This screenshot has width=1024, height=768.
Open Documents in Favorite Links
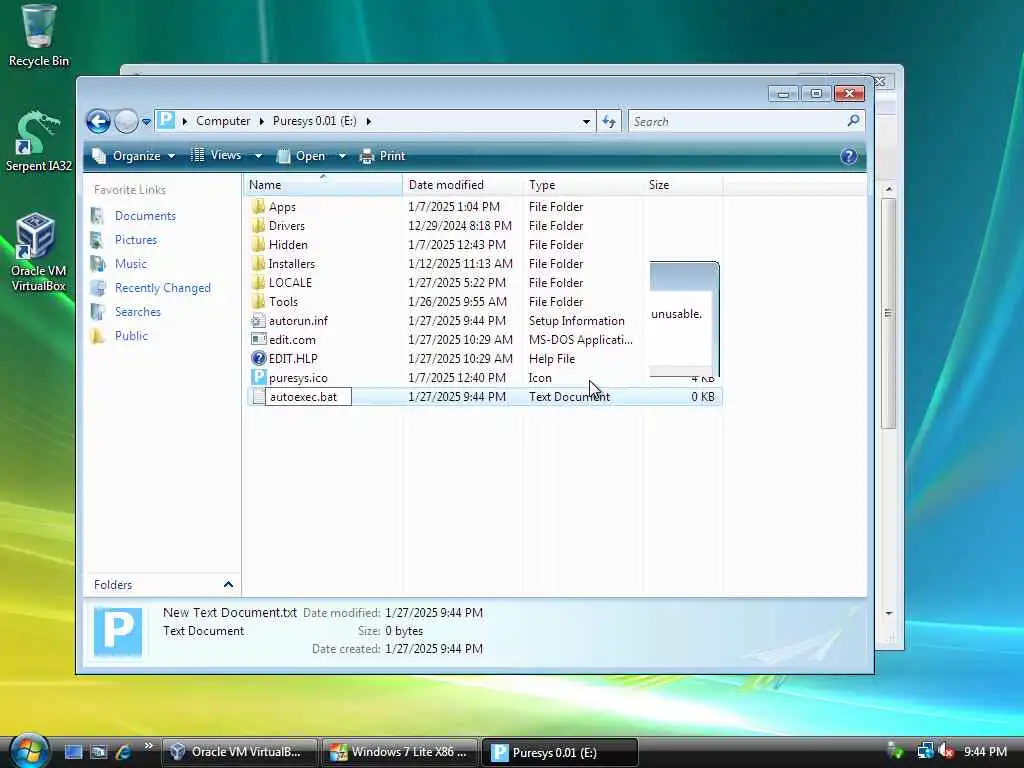145,216
